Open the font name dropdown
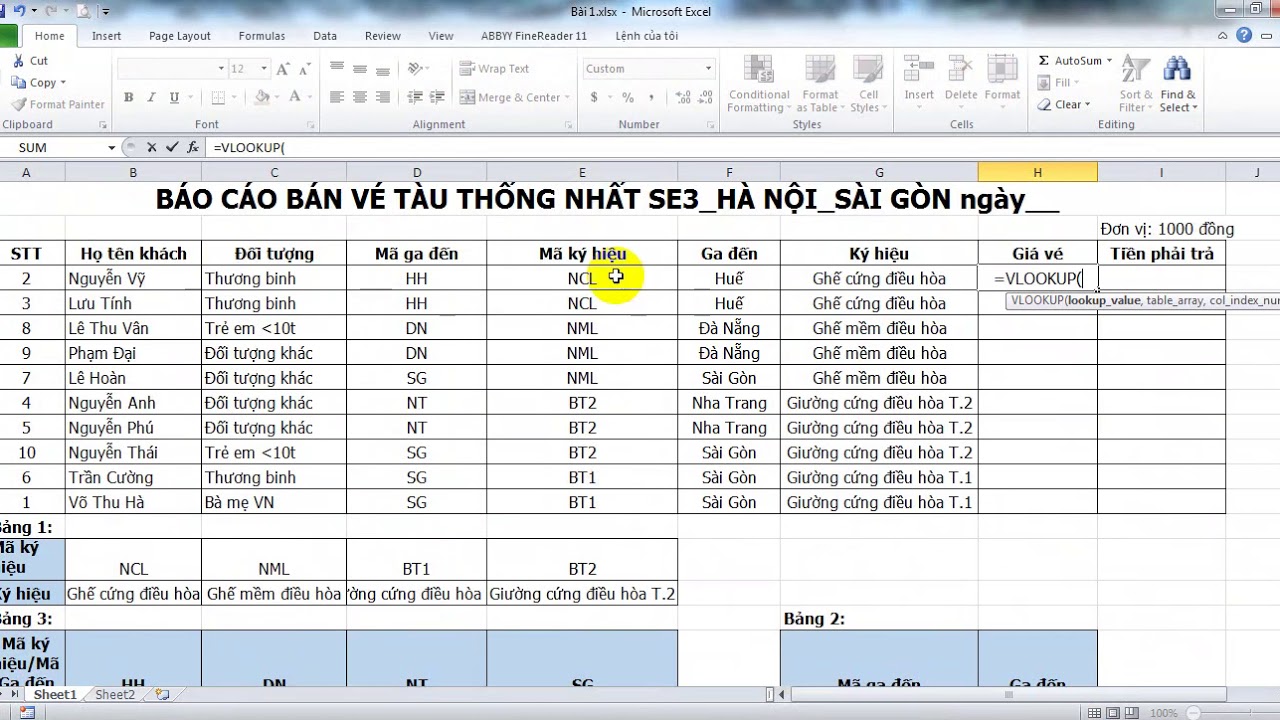This screenshot has width=1280, height=720. (221, 69)
